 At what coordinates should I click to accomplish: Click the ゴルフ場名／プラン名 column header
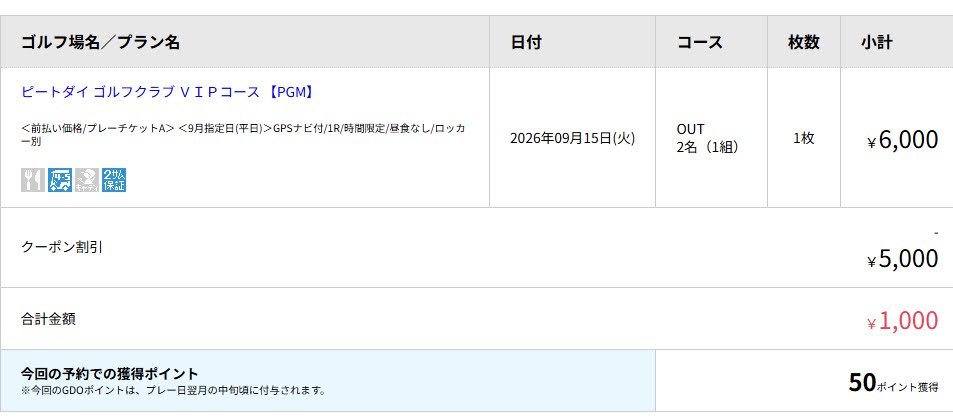100,42
